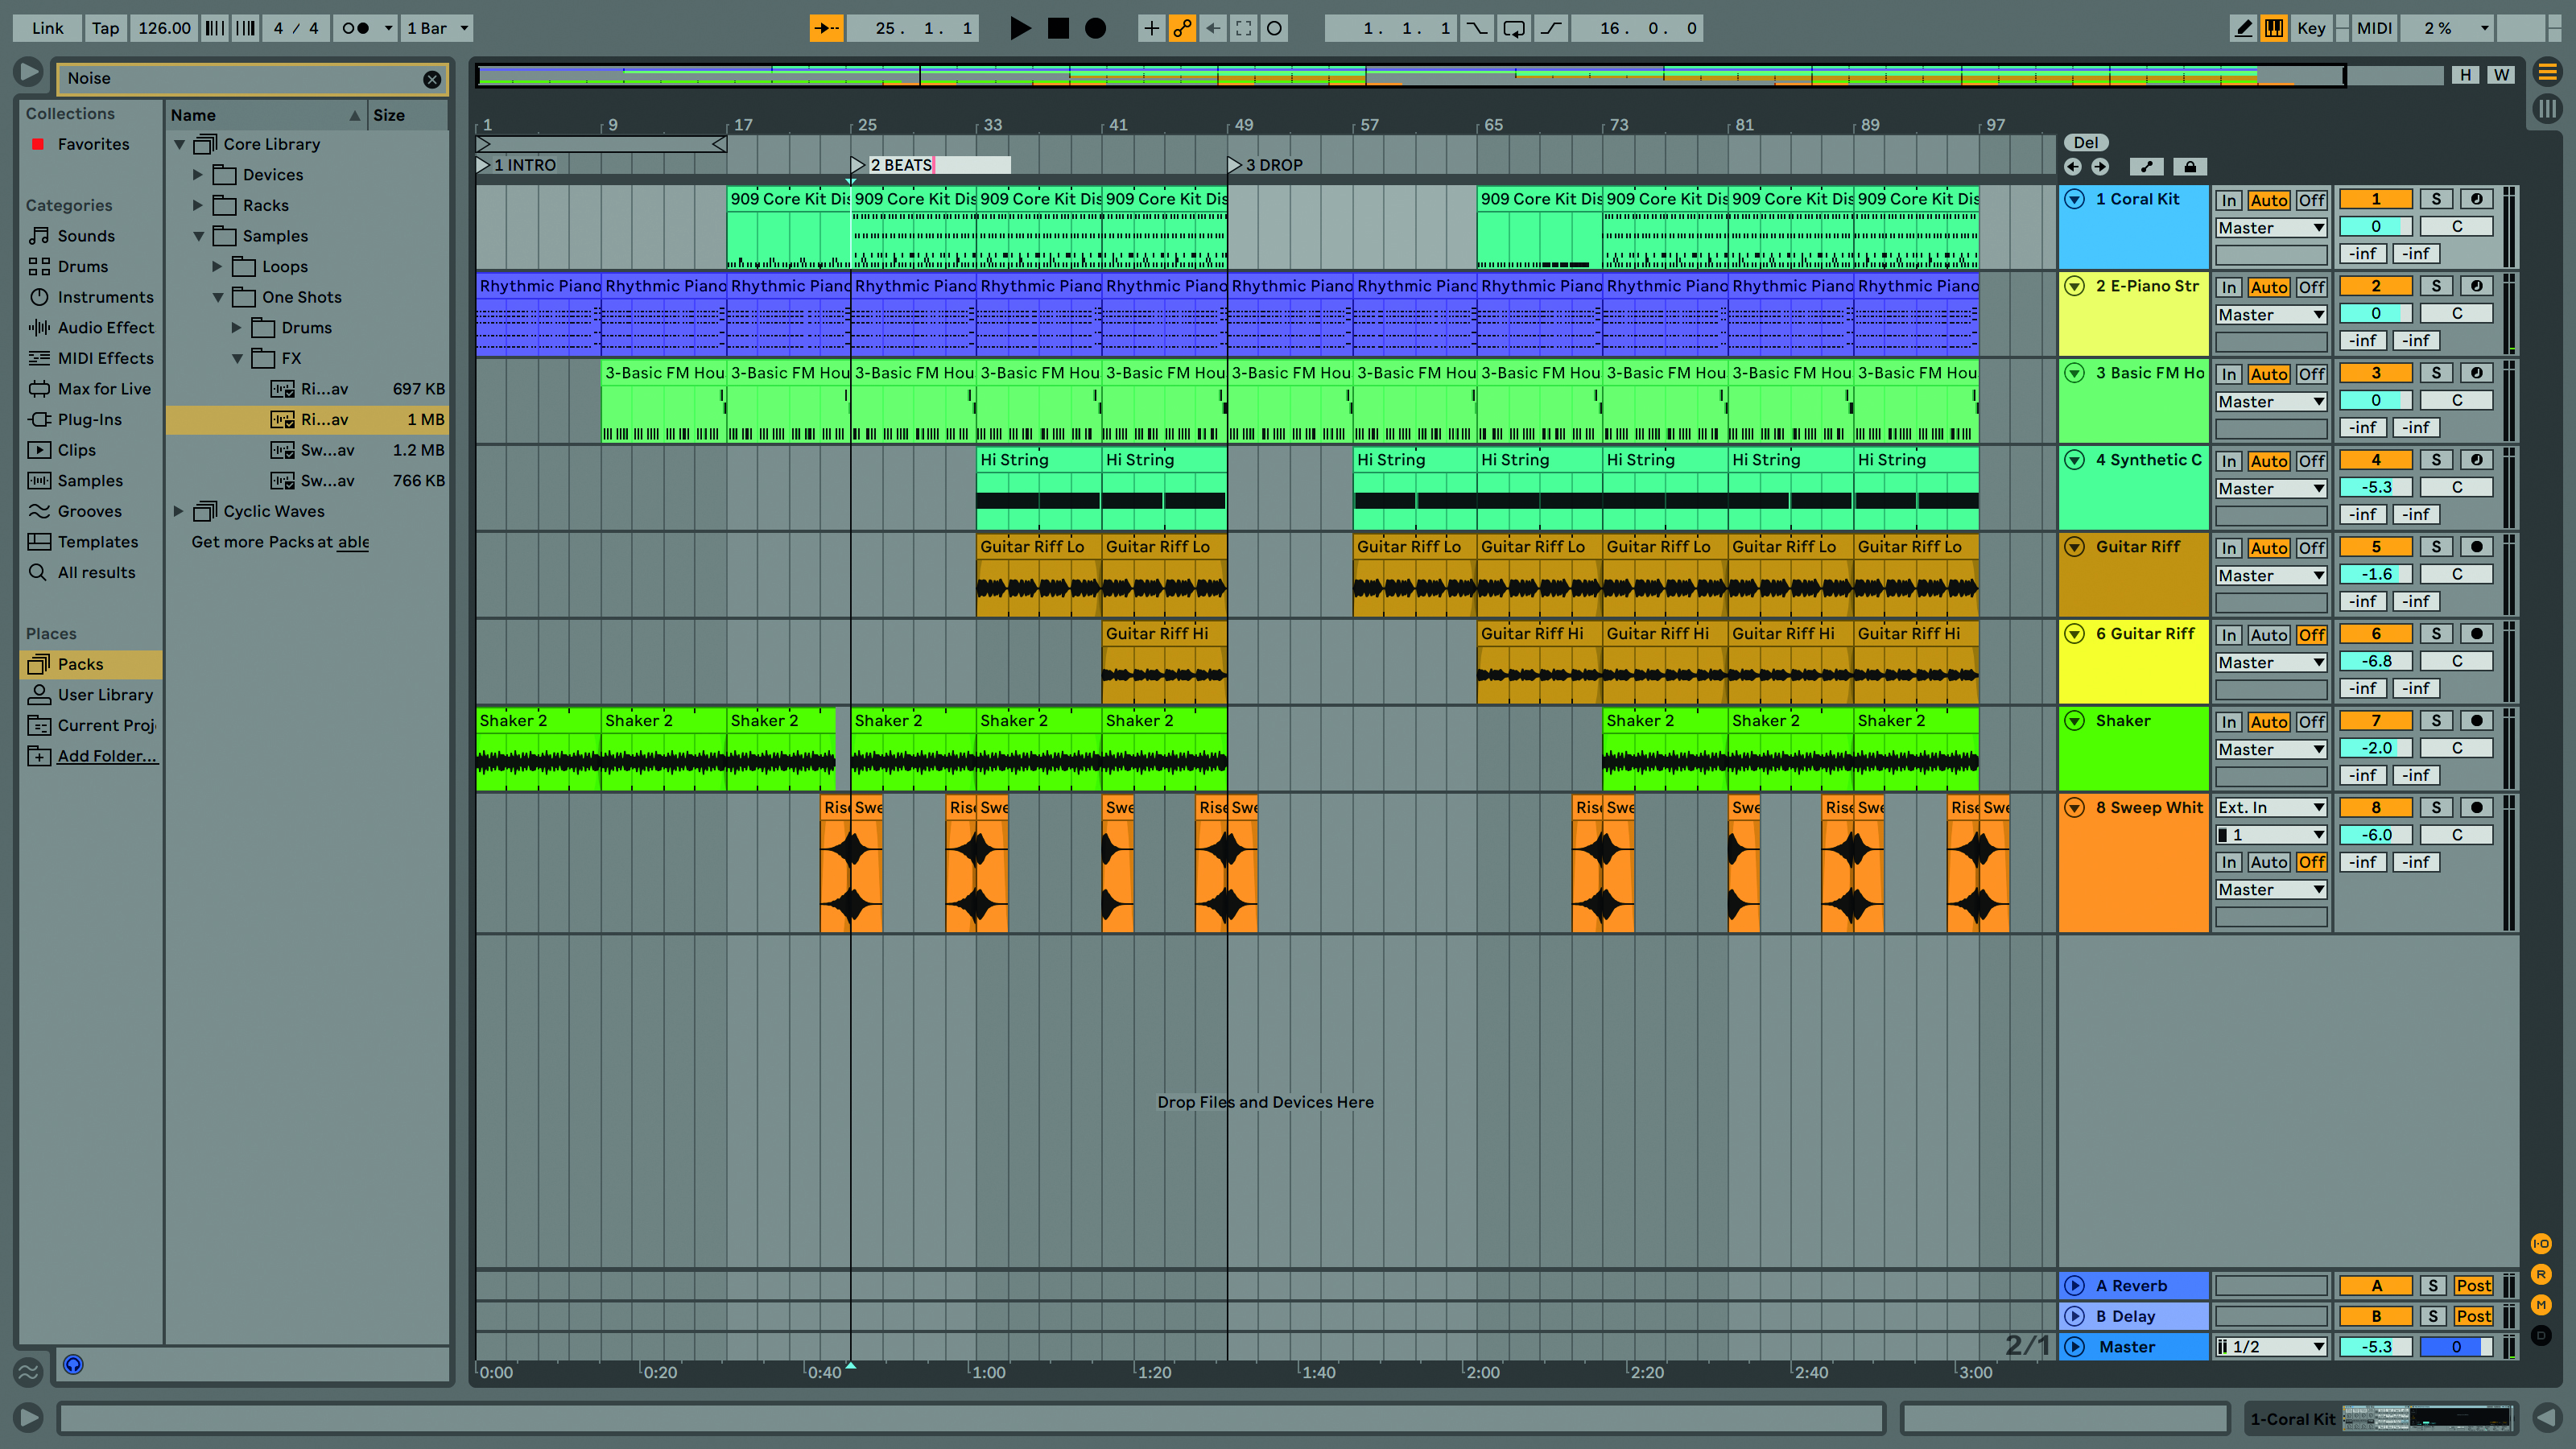The image size is (2576, 1449).
Task: Toggle the Capture MIDI icon
Action: click(x=1243, y=28)
